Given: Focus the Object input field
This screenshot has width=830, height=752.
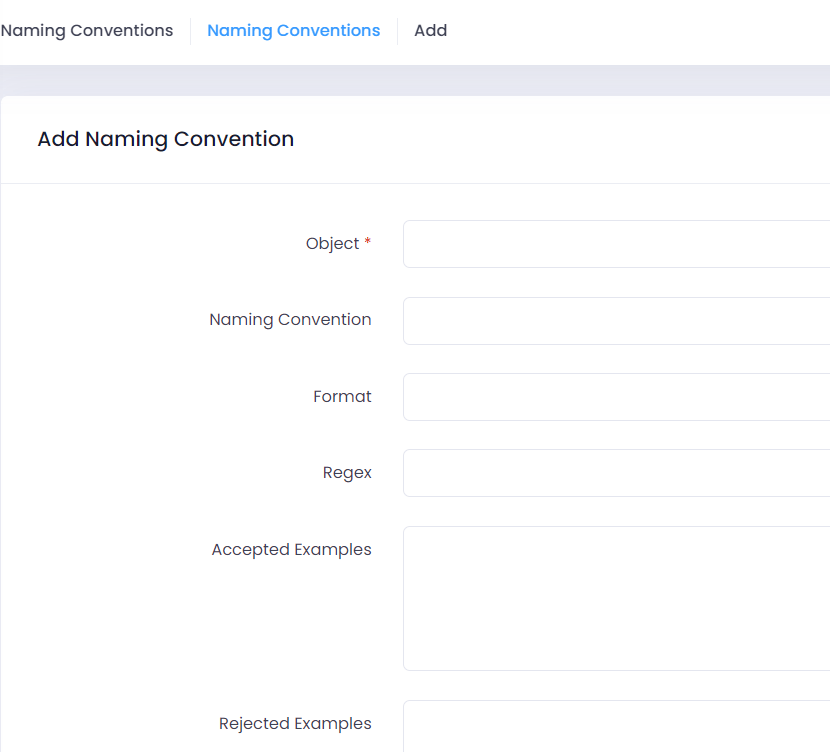Looking at the screenshot, I should point(616,244).
